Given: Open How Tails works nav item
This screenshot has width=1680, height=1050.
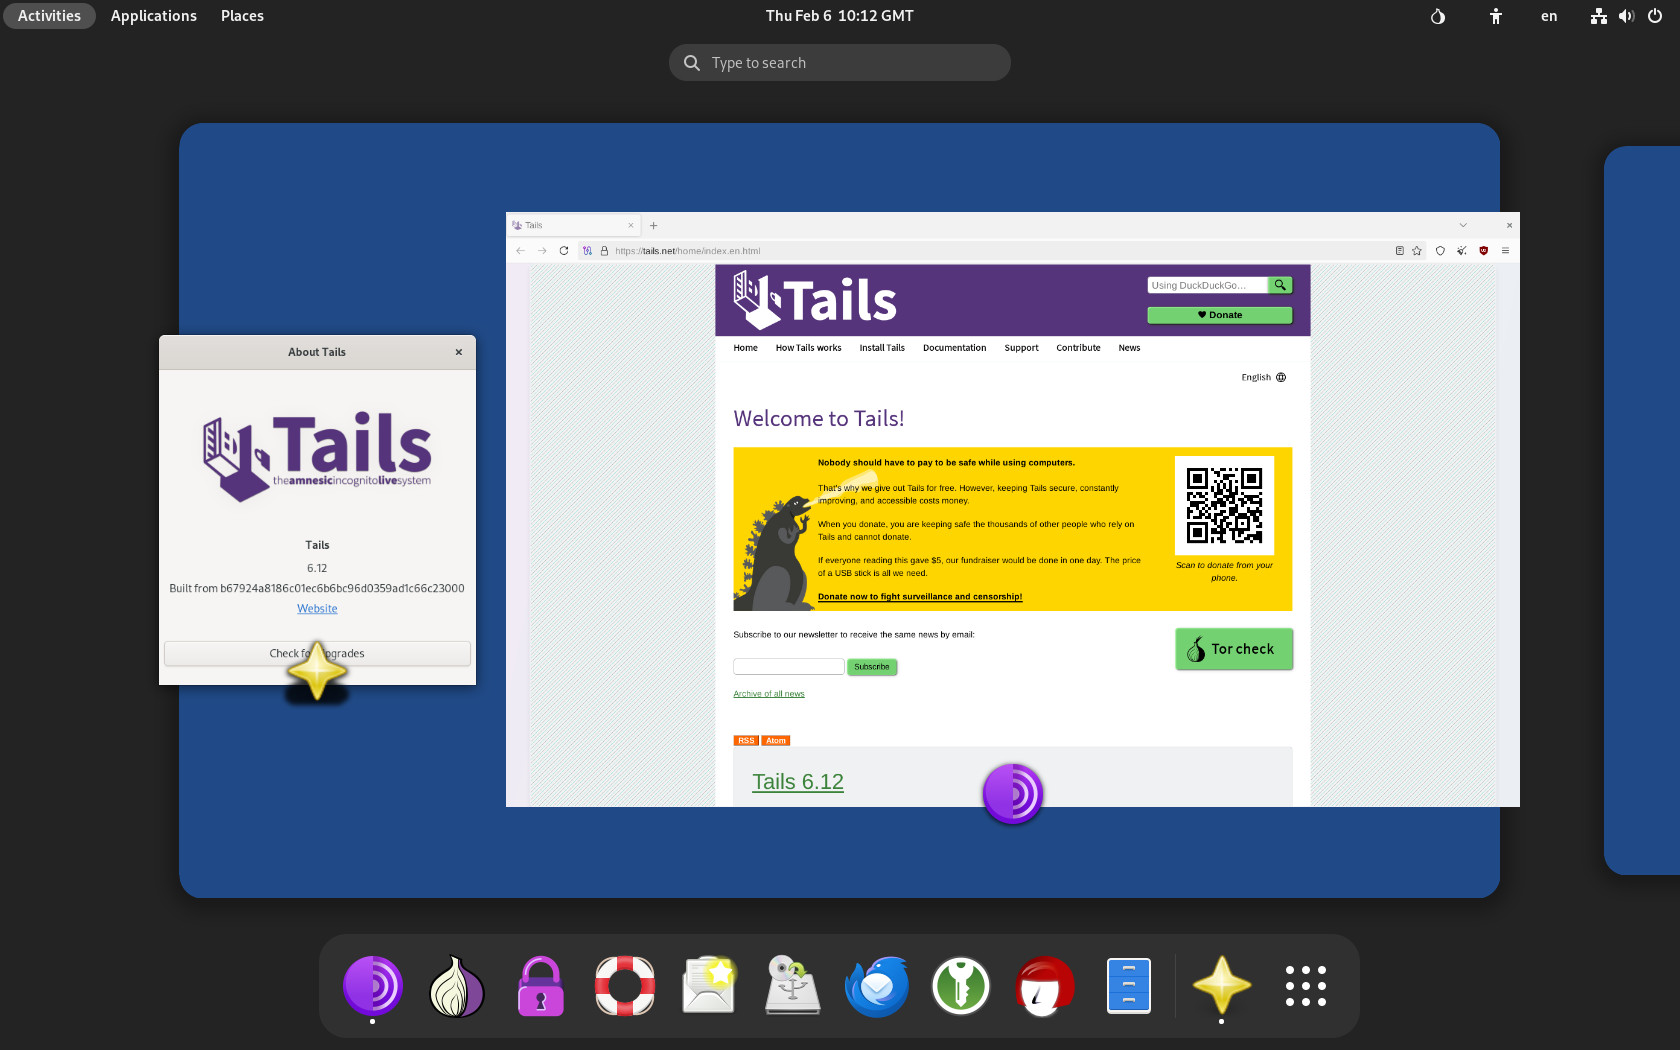Looking at the screenshot, I should click(x=809, y=348).
